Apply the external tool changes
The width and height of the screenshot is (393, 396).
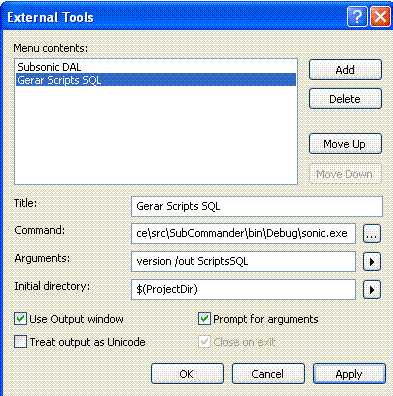pos(349,374)
